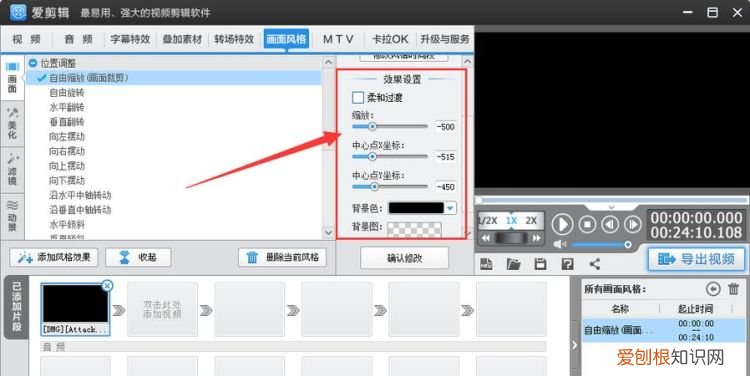
Task: Open the 背景色 color dropdown arrow
Action: tap(450, 208)
